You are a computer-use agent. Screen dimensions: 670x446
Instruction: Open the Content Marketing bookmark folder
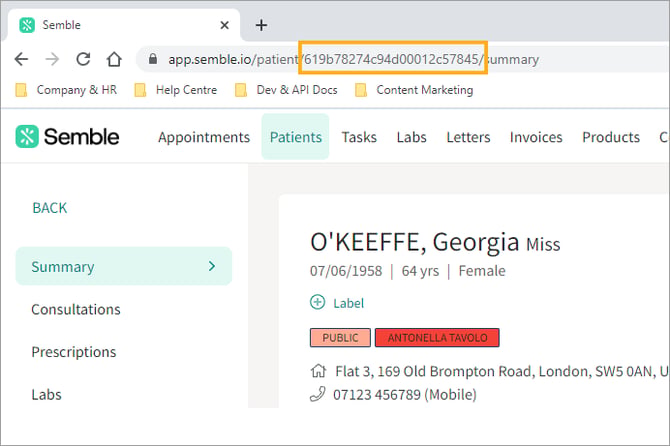click(414, 90)
